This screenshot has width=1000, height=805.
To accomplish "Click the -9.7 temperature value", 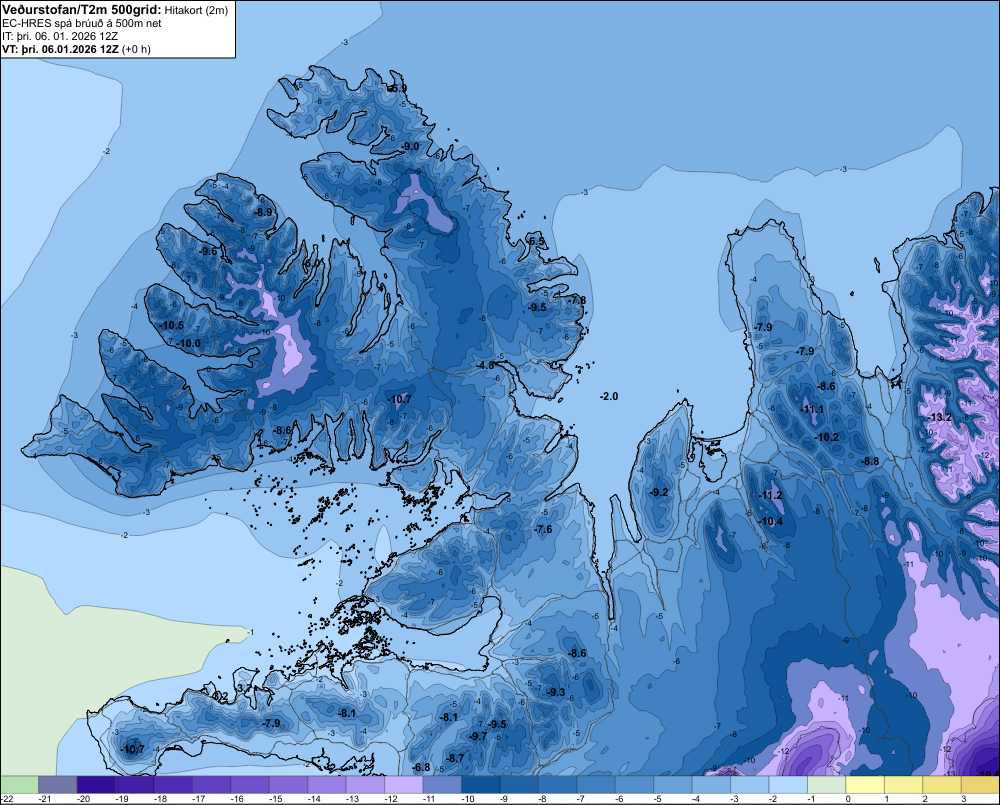I will pyautogui.click(x=478, y=736).
